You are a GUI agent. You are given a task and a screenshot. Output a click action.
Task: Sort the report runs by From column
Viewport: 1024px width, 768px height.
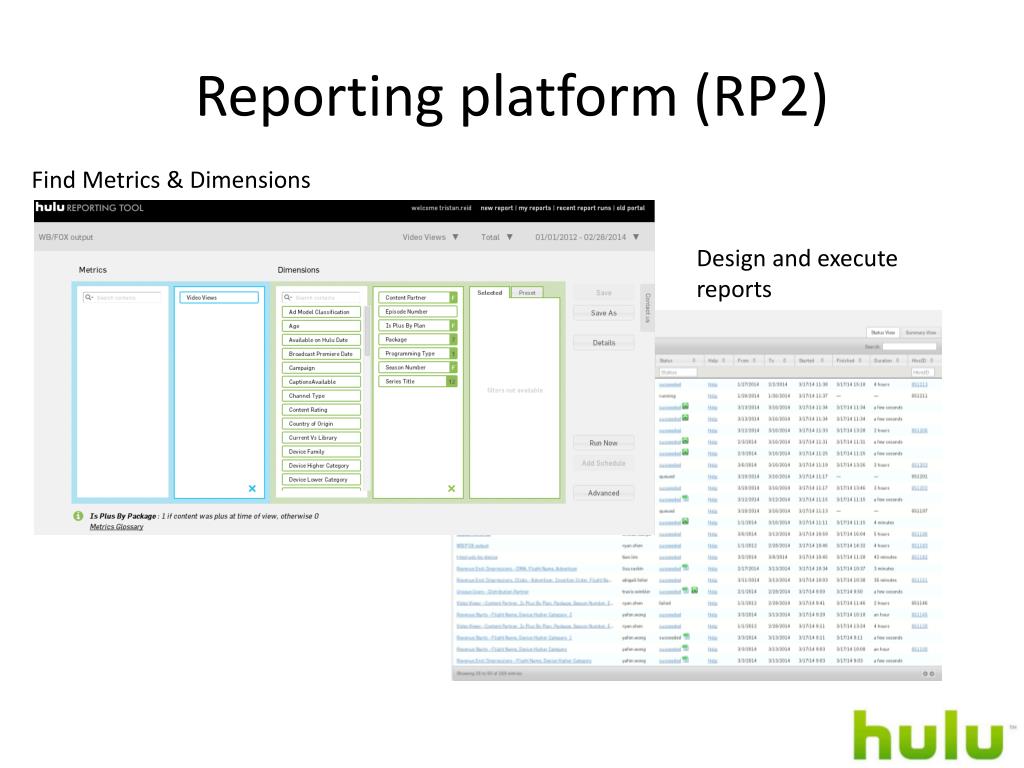(747, 360)
